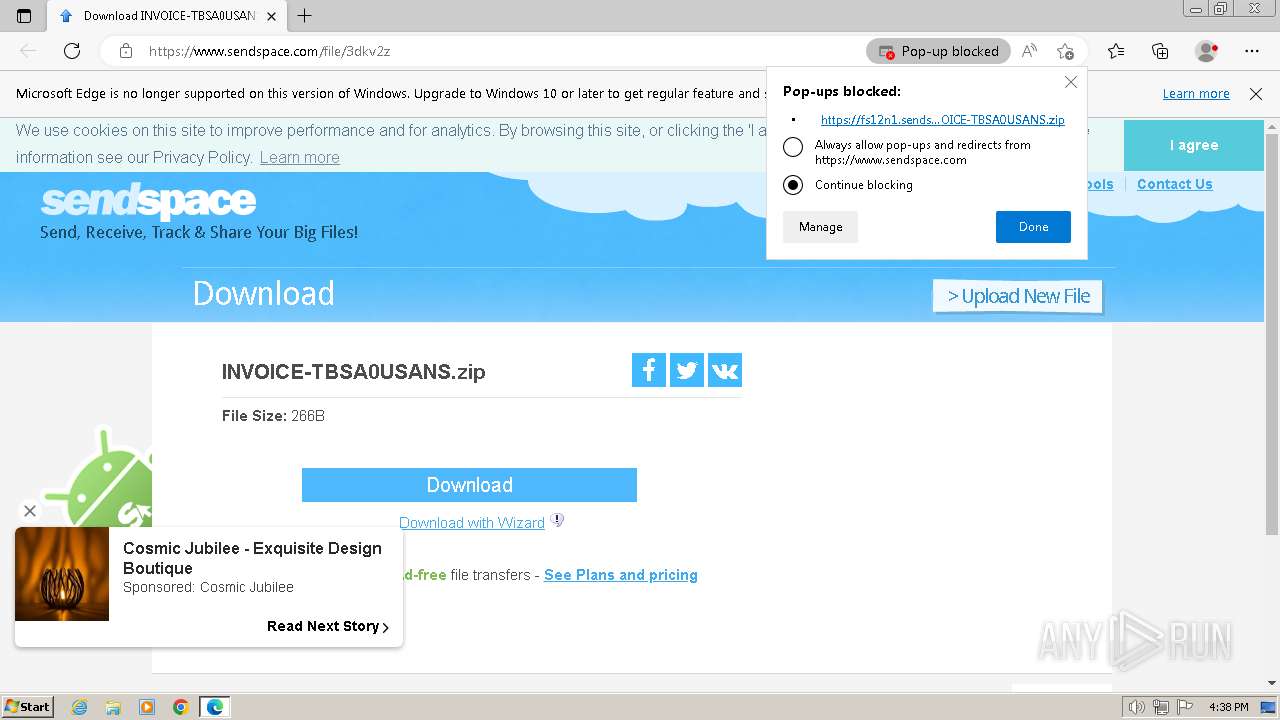Open the profile avatar menu

(x=1207, y=51)
